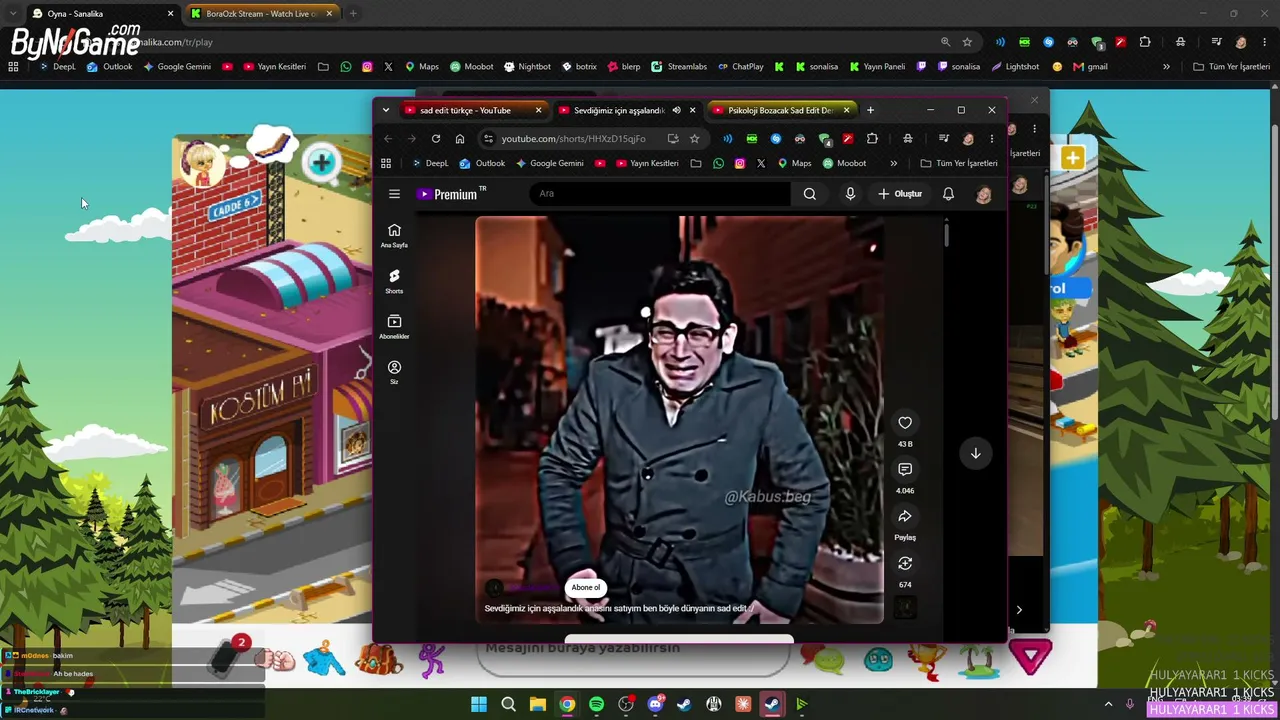Go to next short with down arrow
Viewport: 1280px width, 720px height.
[x=976, y=453]
